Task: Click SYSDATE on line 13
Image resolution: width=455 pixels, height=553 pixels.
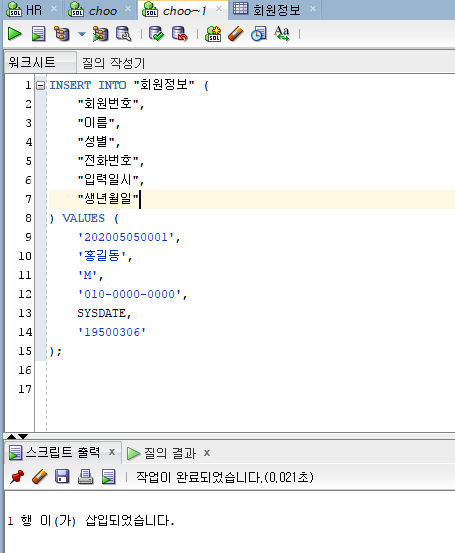Action: coord(102,313)
